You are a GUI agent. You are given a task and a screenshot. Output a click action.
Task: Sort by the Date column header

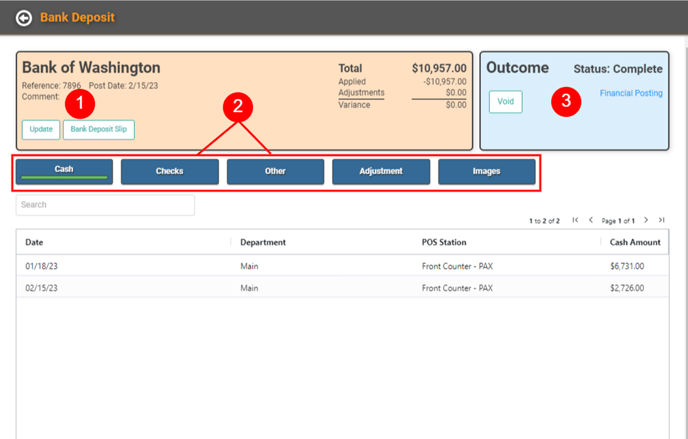pyautogui.click(x=35, y=242)
